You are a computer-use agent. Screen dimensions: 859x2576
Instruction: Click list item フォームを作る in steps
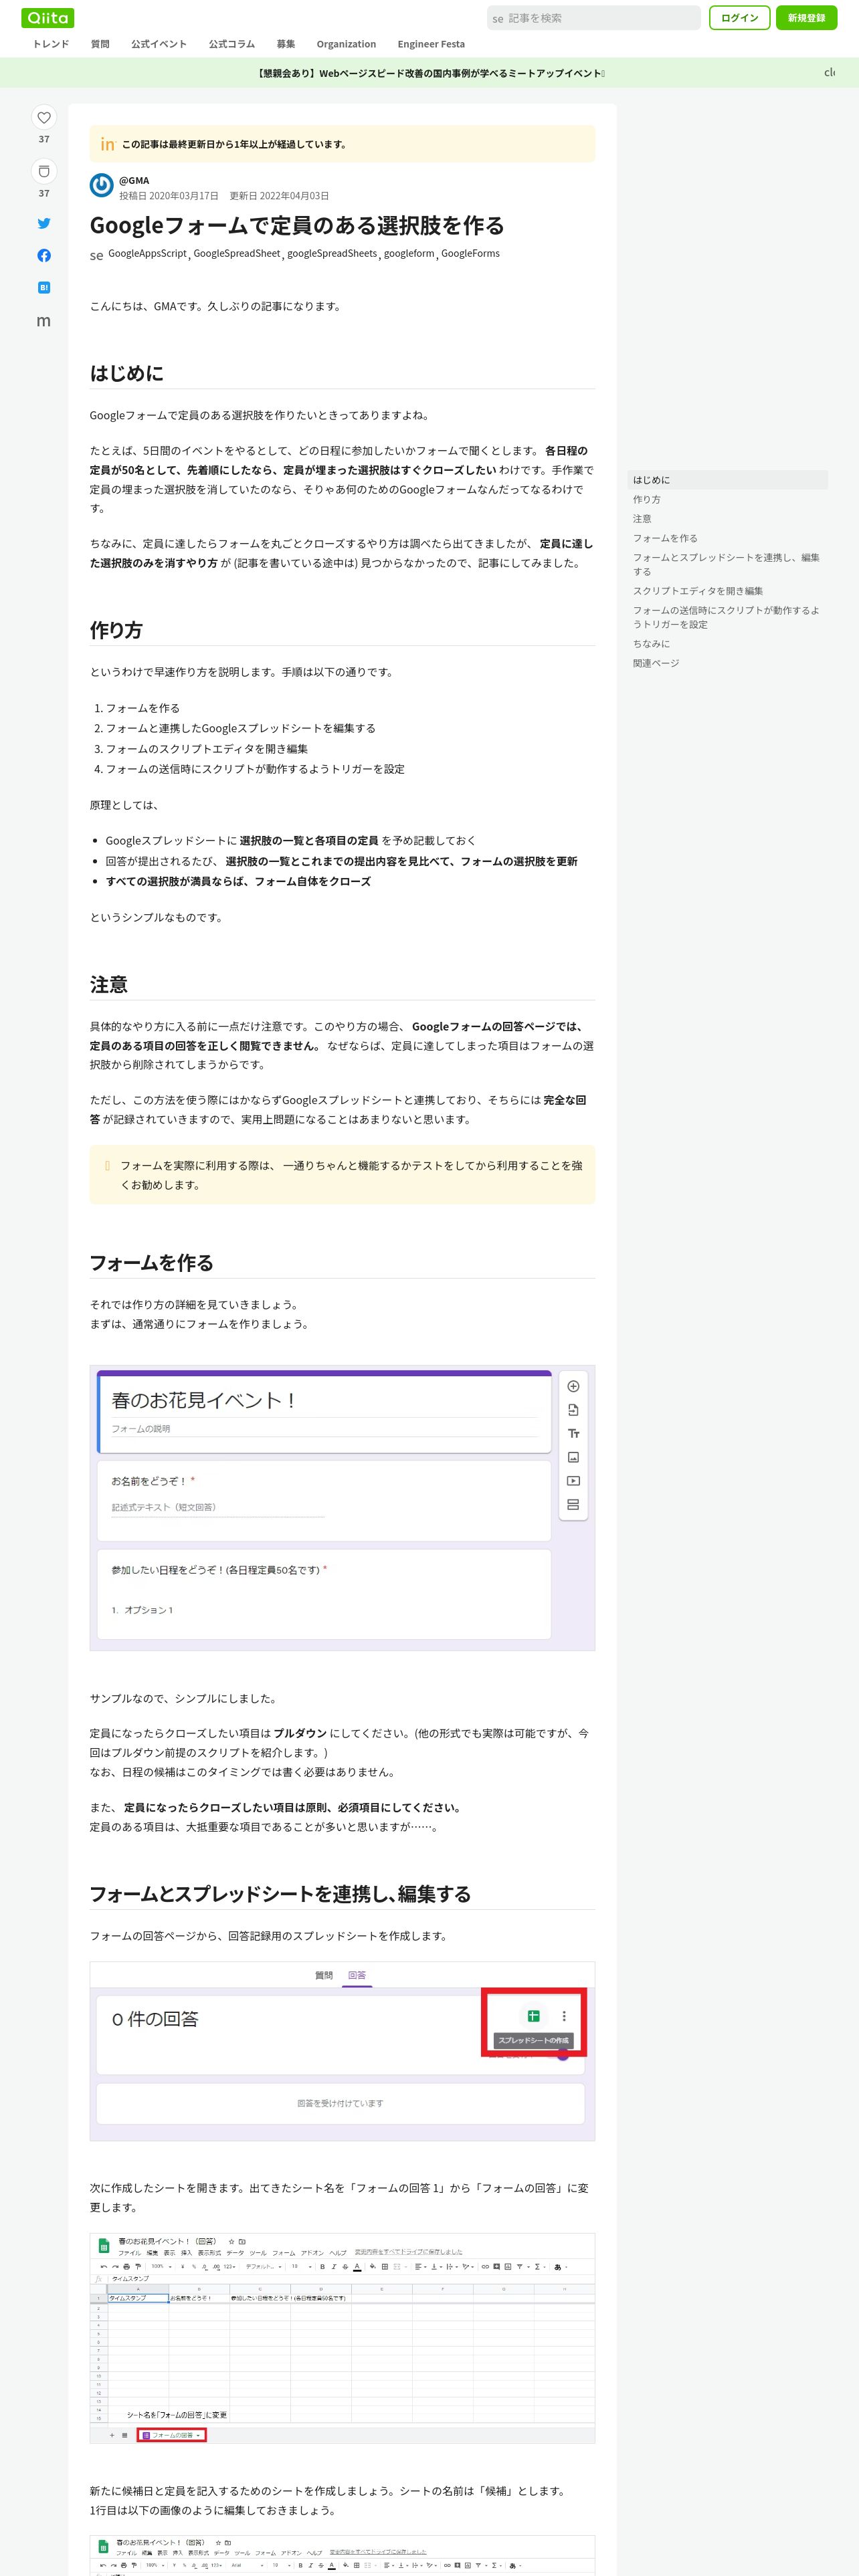coord(143,708)
